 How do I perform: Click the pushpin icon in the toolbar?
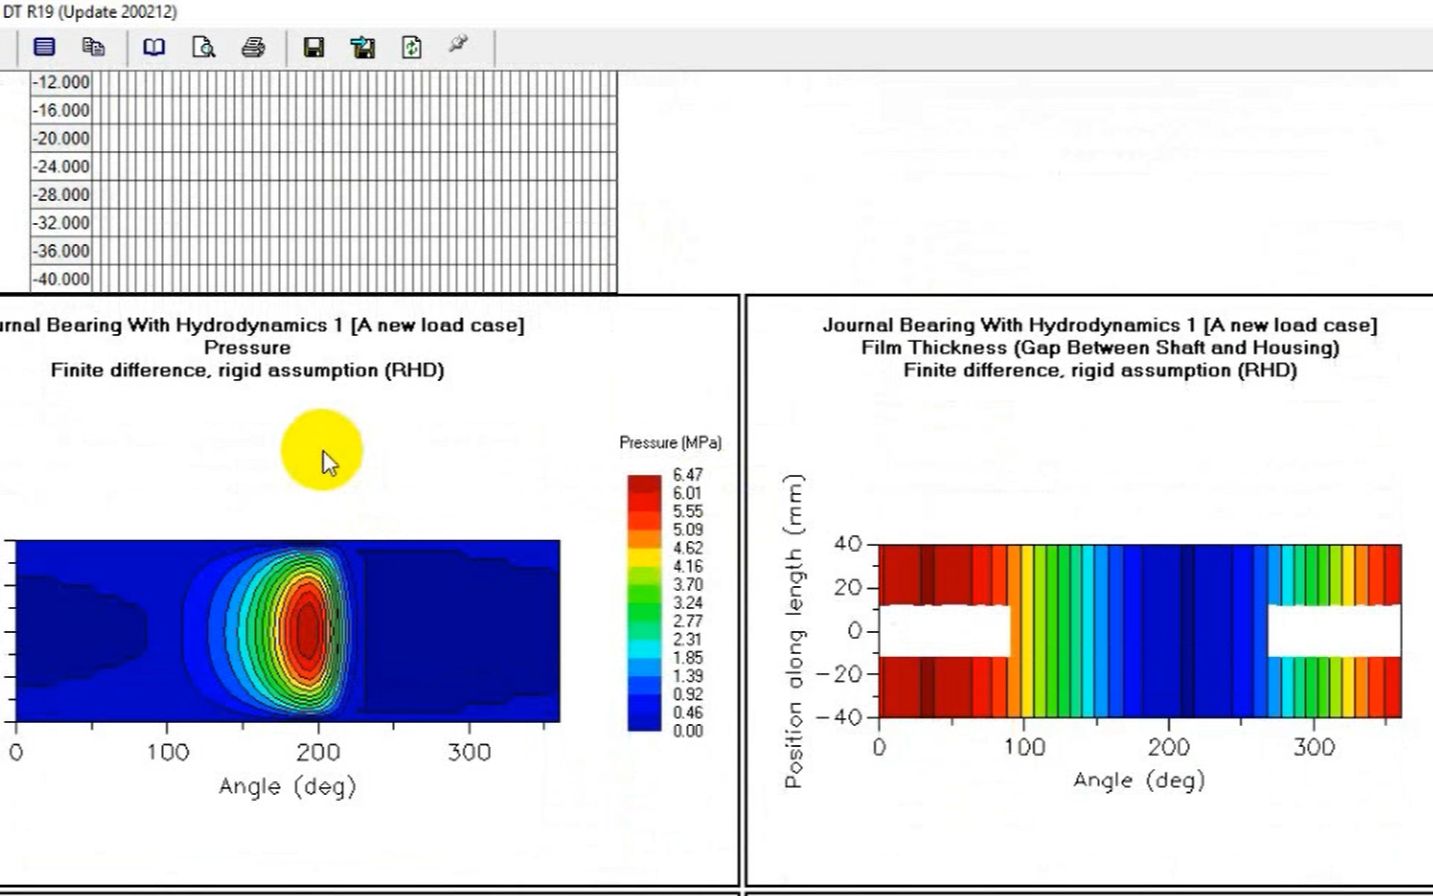458,45
